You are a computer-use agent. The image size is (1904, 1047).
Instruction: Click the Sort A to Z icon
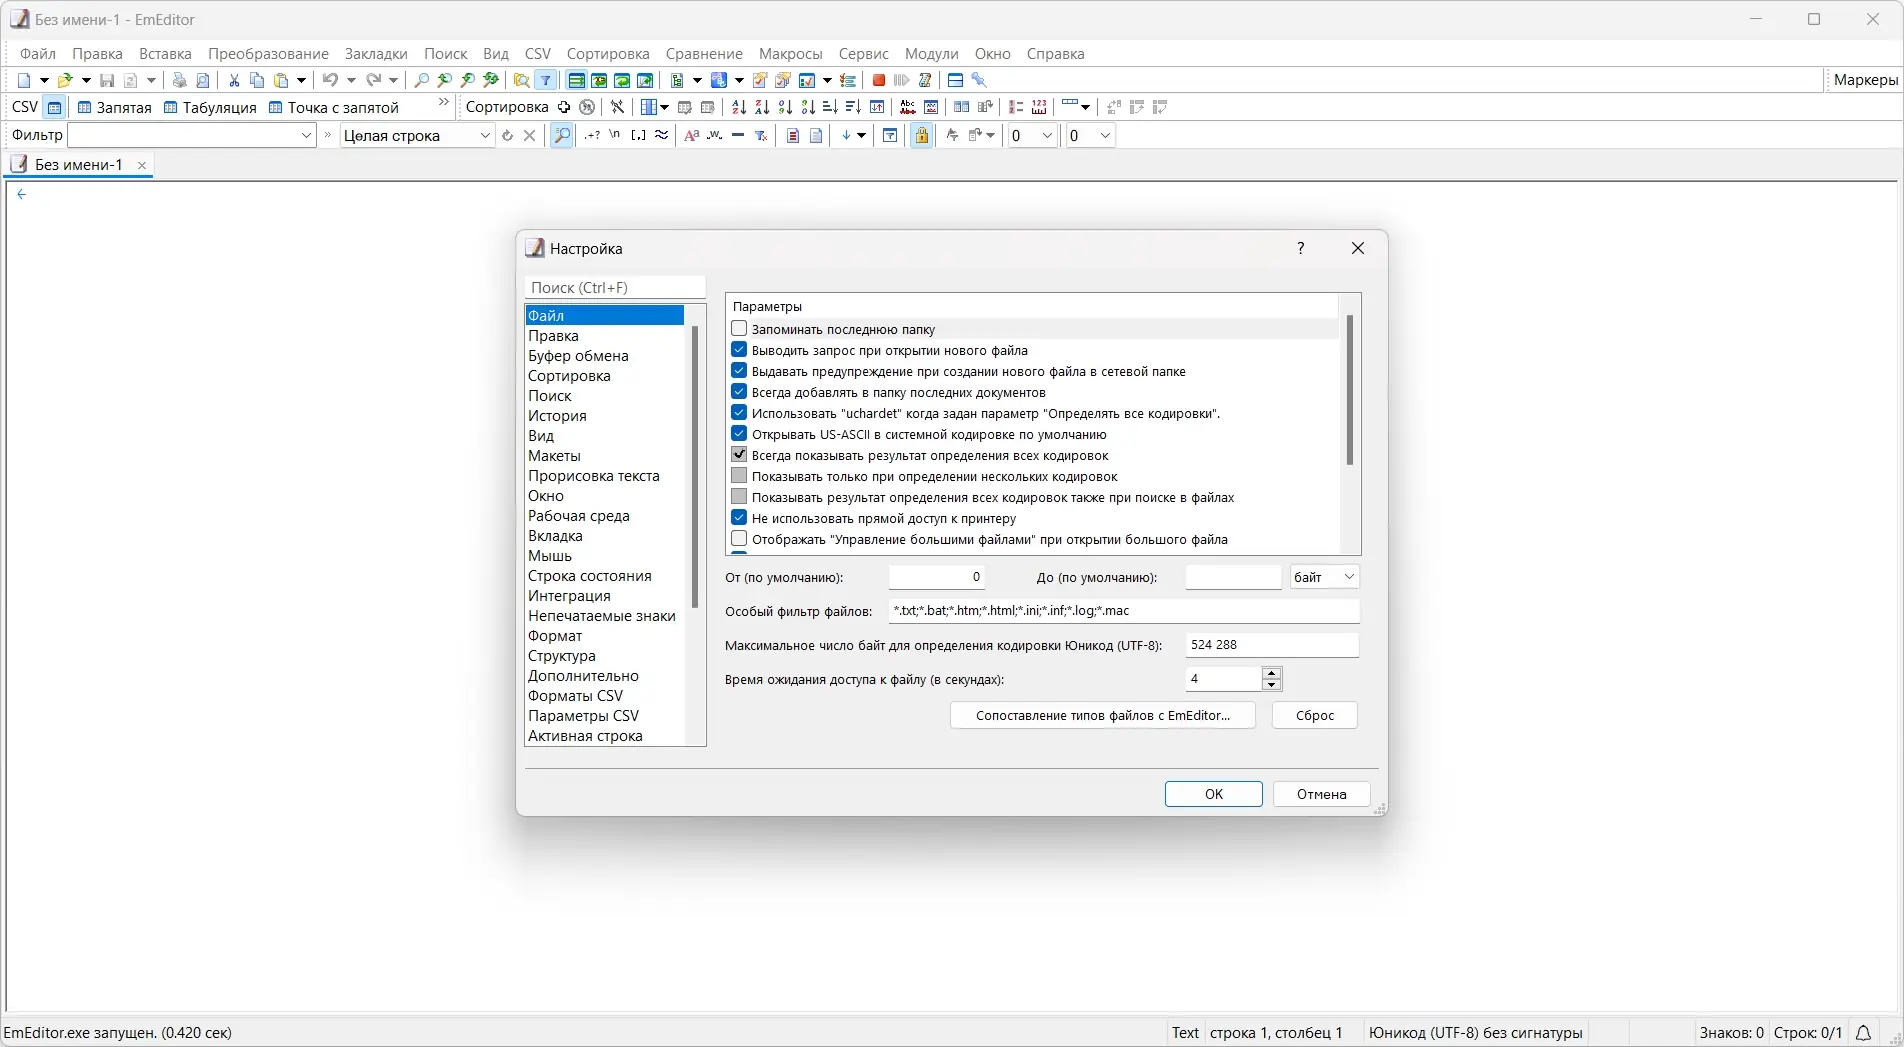click(739, 107)
